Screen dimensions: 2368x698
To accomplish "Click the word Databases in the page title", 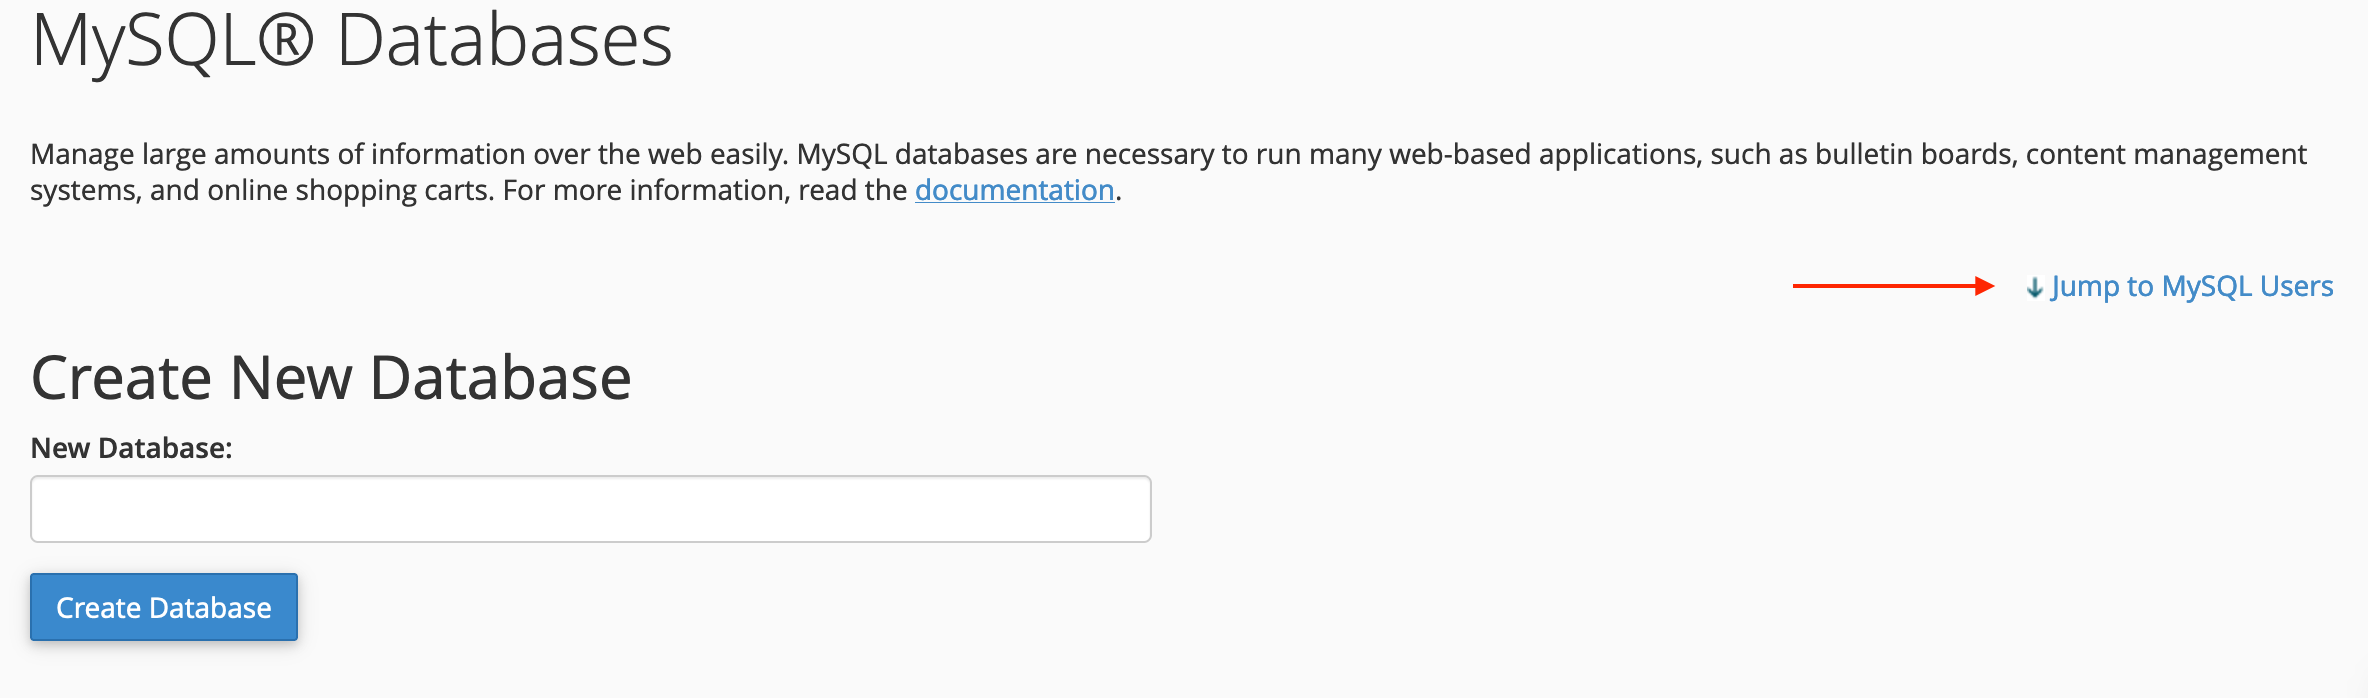I will (505, 42).
